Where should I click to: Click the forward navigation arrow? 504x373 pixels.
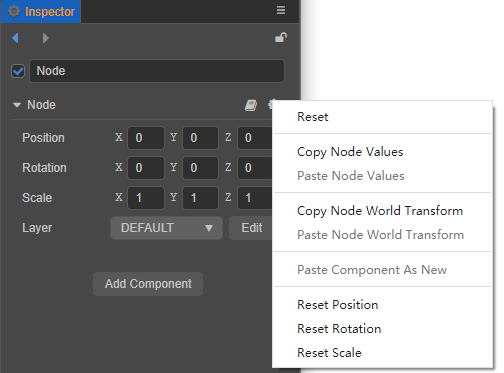pos(46,38)
